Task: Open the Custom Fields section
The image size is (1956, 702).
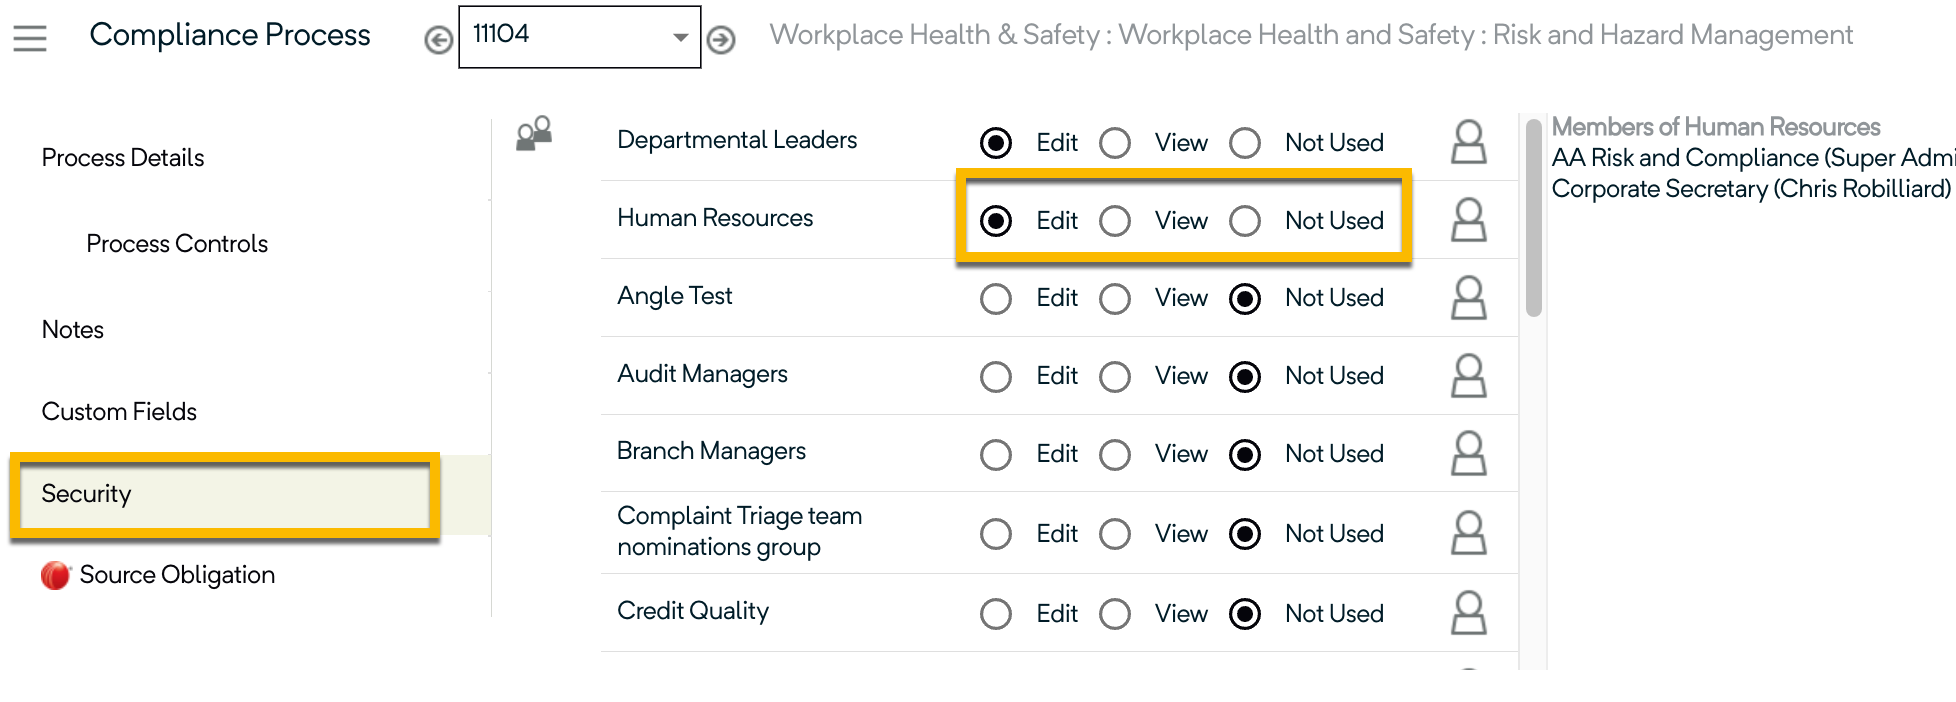Action: [x=119, y=412]
